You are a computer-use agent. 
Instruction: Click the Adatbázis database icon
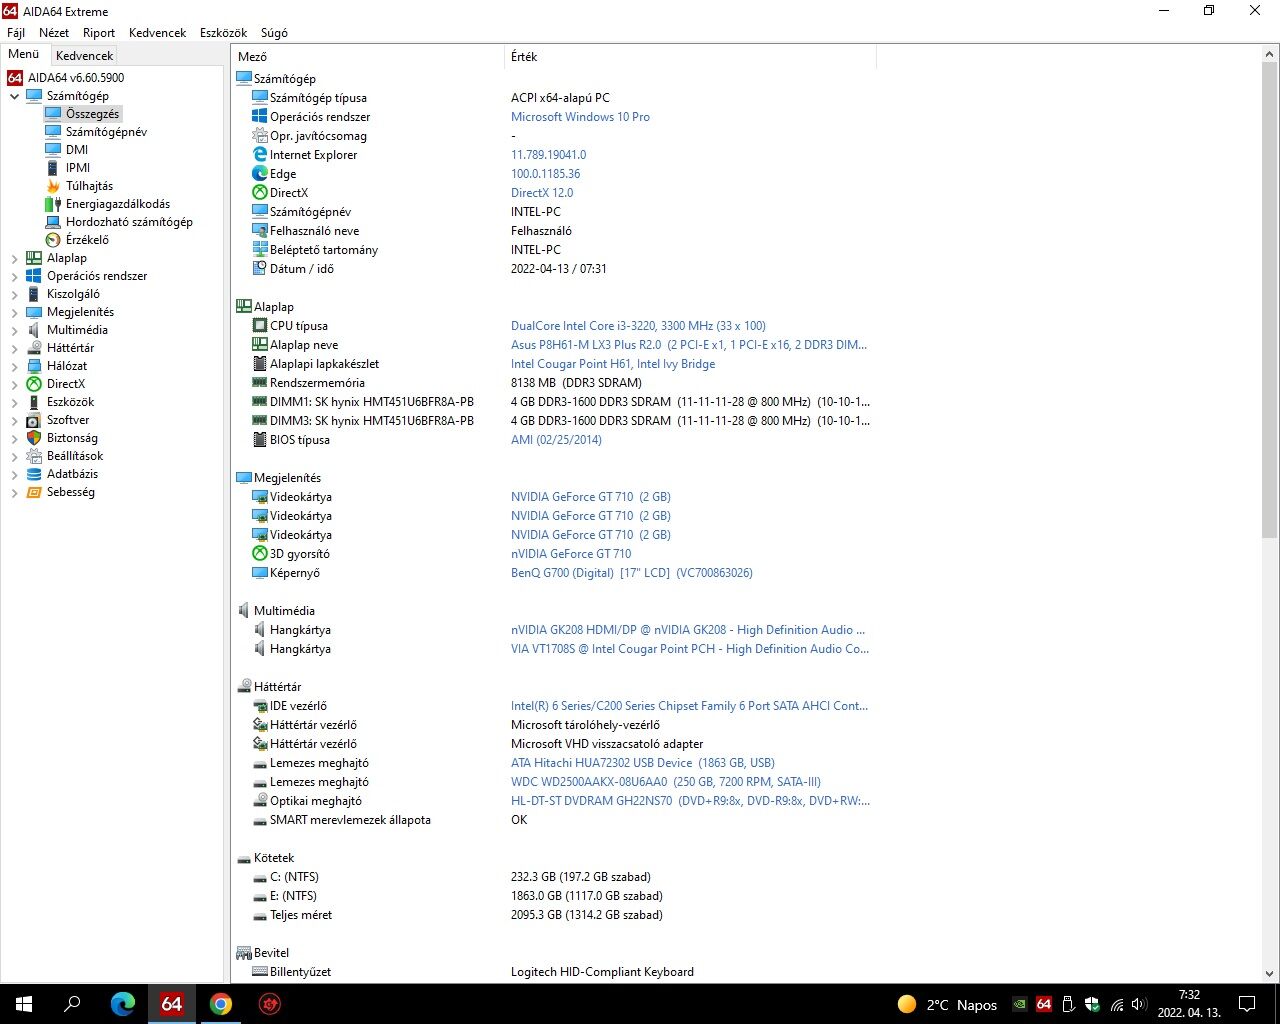pos(34,474)
